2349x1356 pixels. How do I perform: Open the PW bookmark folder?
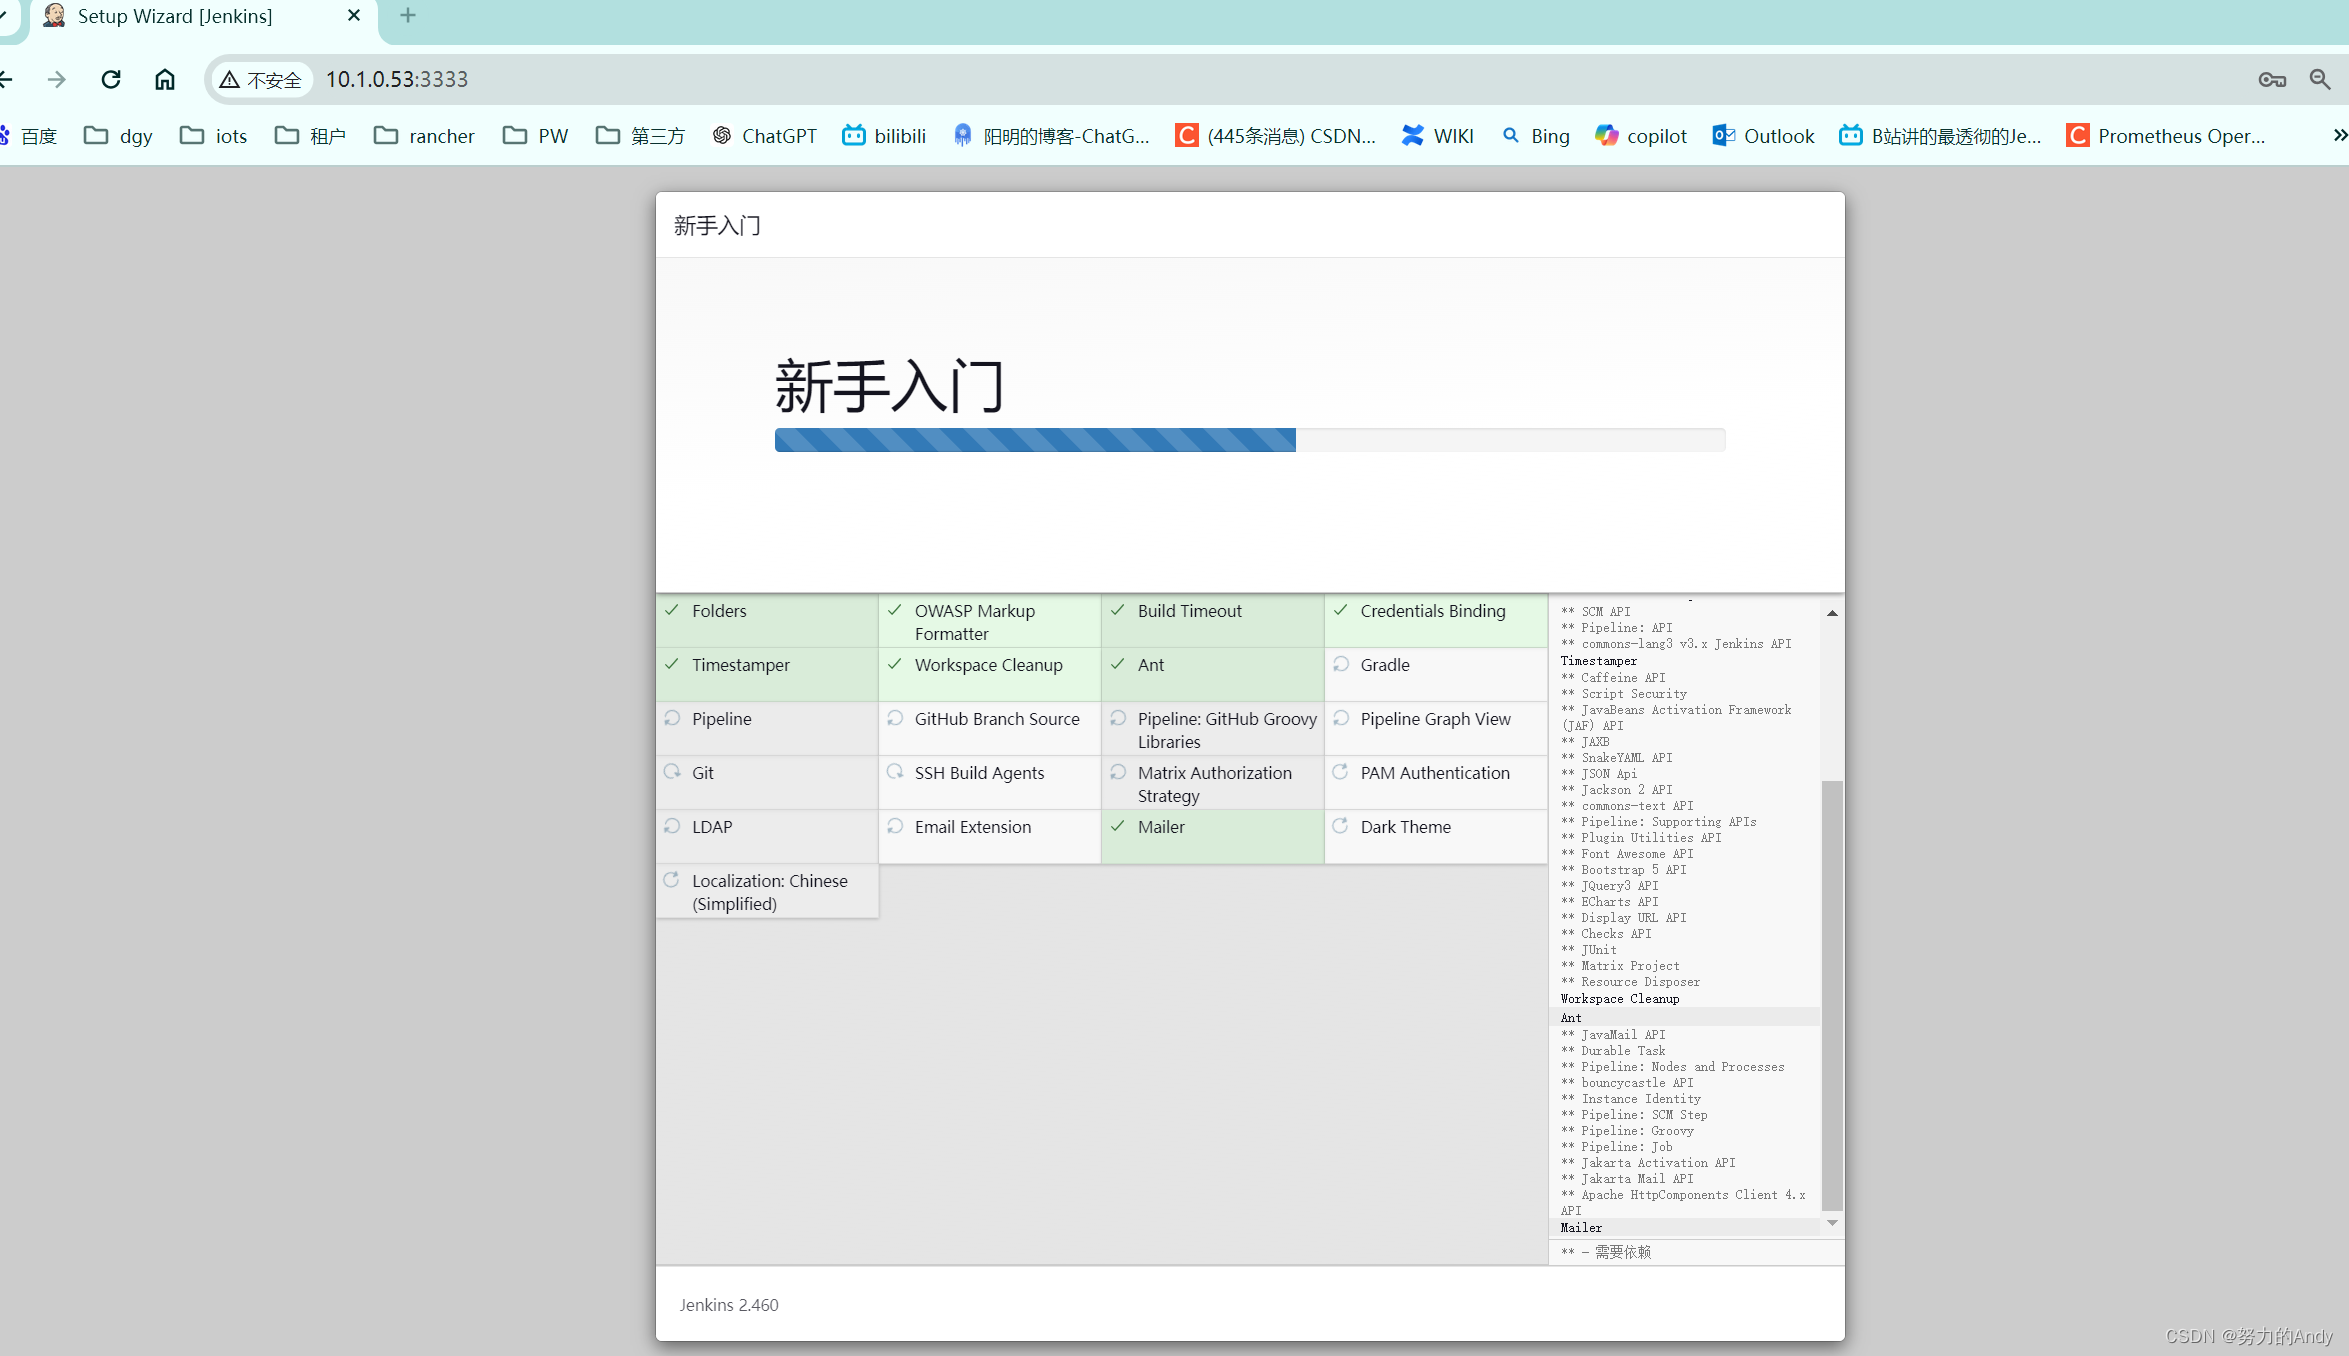click(x=536, y=136)
